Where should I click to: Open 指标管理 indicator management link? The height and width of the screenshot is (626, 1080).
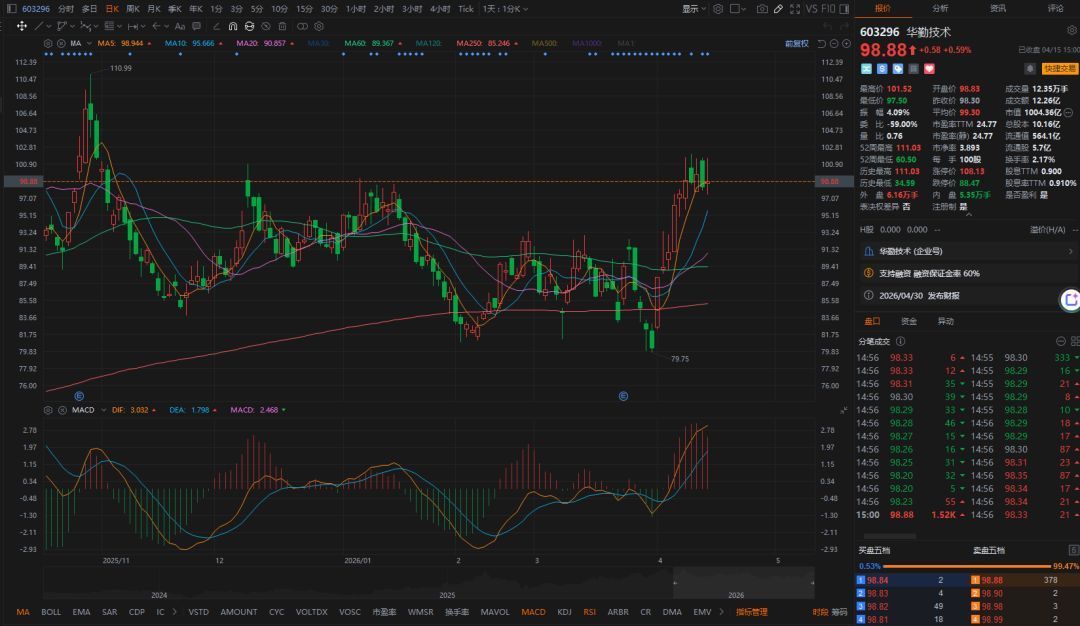point(752,612)
